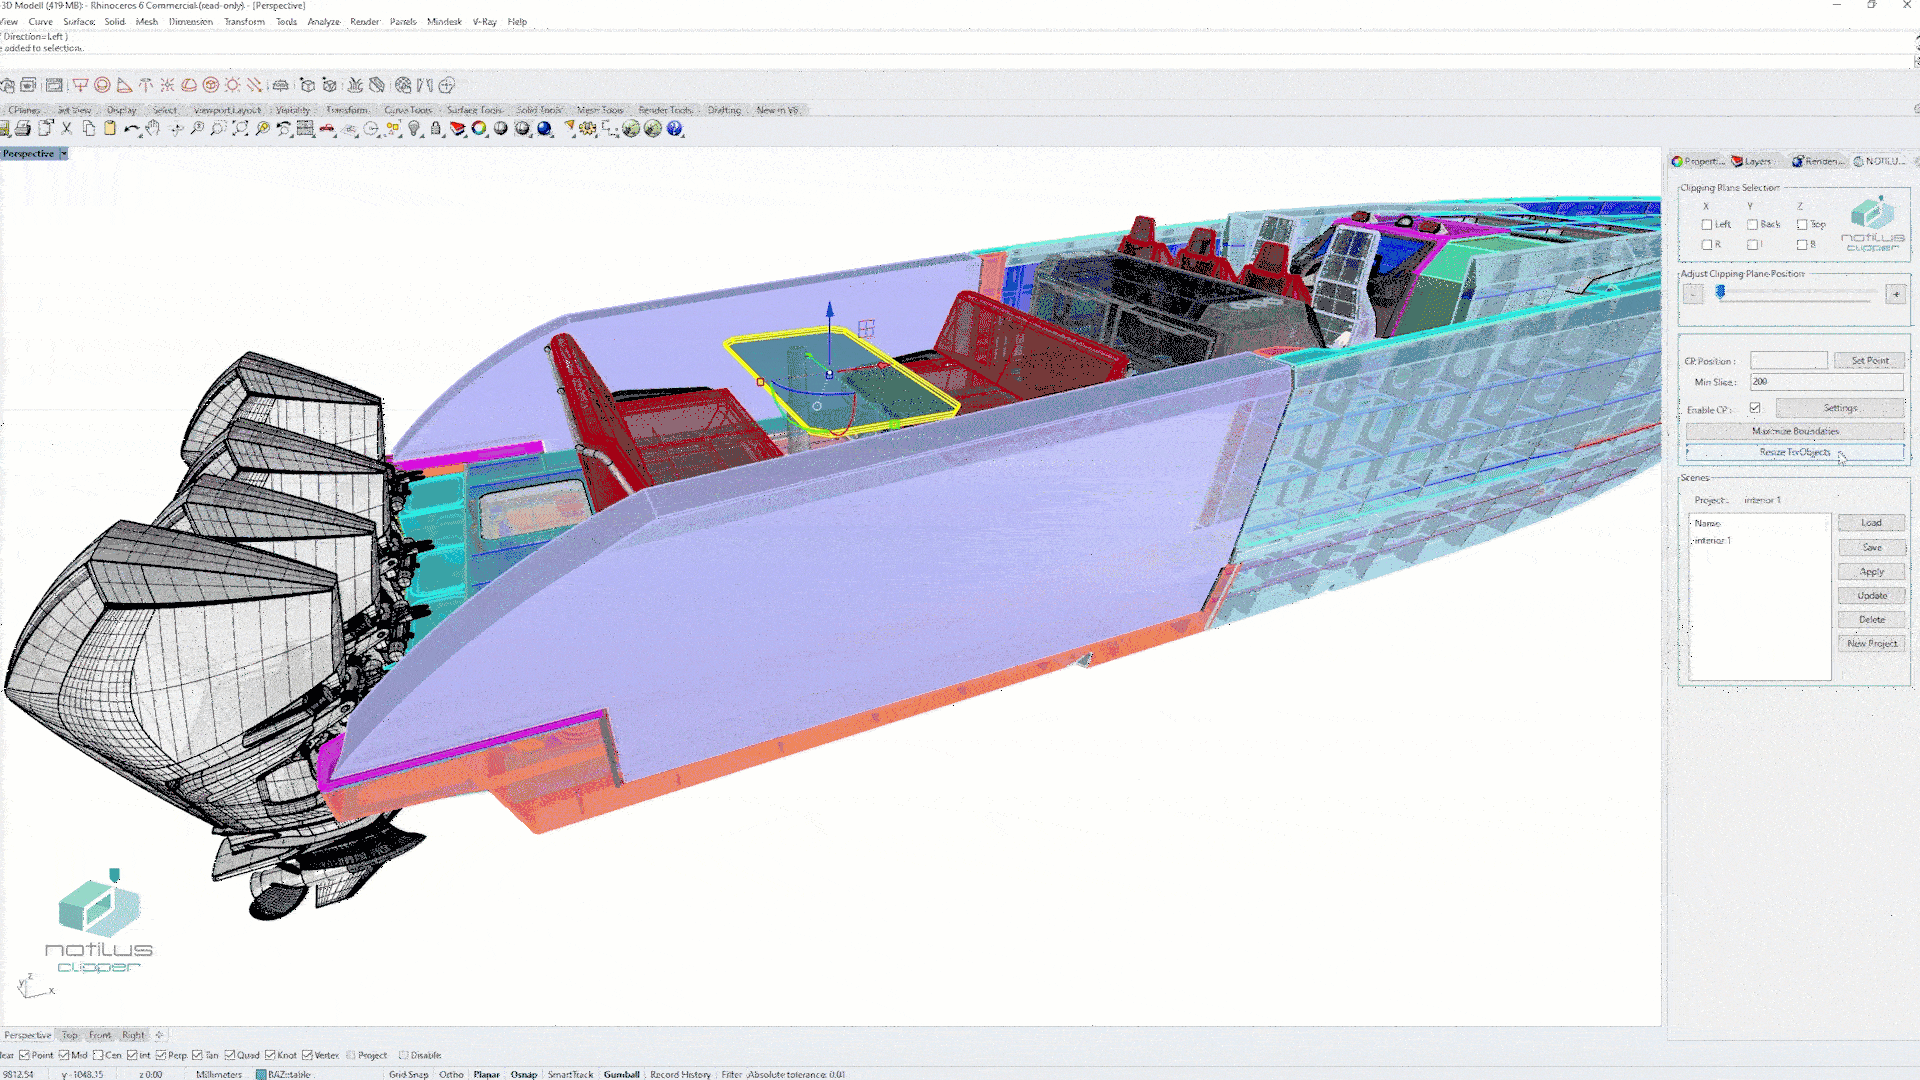Click the Update scene button
The image size is (1920, 1080).
click(1871, 595)
